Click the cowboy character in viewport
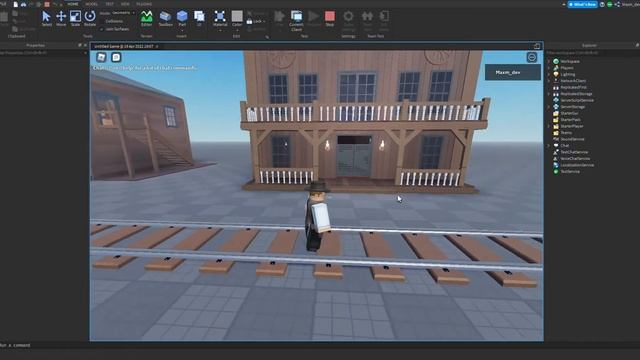 click(x=317, y=216)
